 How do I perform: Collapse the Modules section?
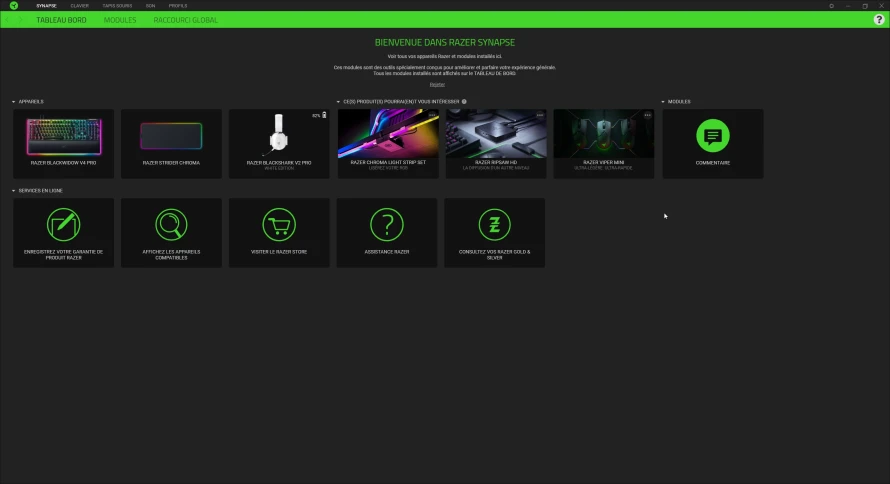click(x=663, y=102)
